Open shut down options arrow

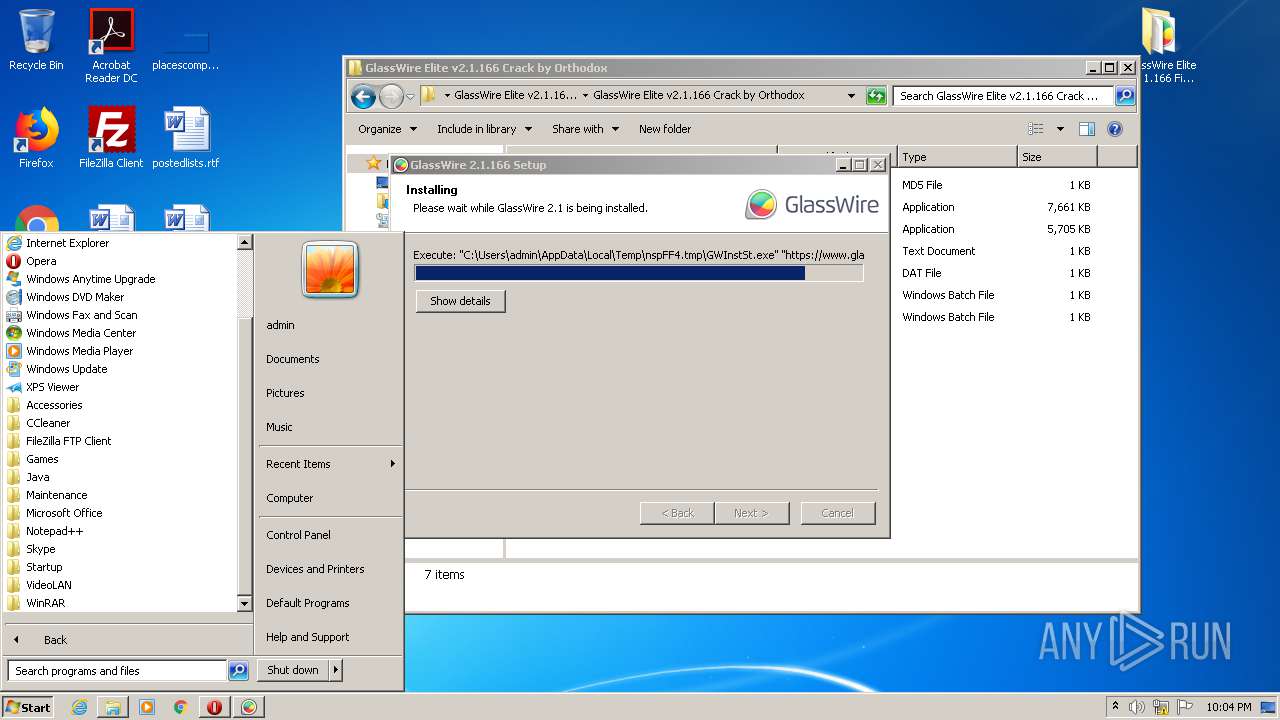pyautogui.click(x=336, y=670)
